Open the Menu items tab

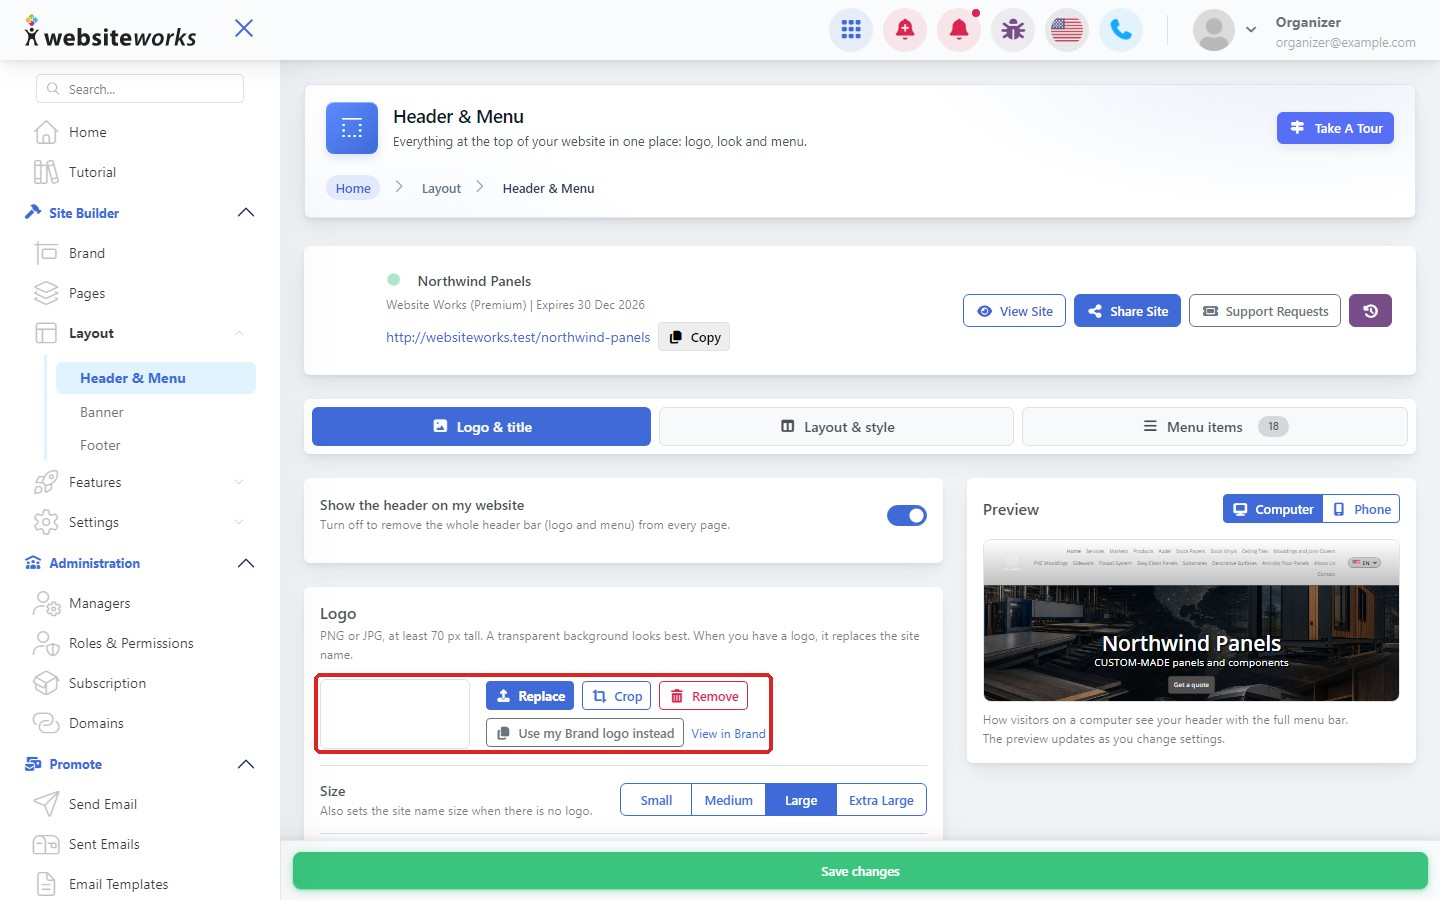click(x=1214, y=427)
